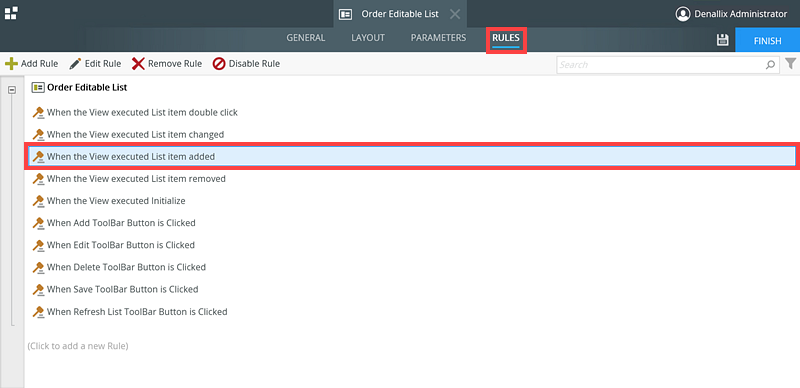The image size is (800, 388).
Task: Open the LAYOUT tab
Action: click(x=368, y=38)
